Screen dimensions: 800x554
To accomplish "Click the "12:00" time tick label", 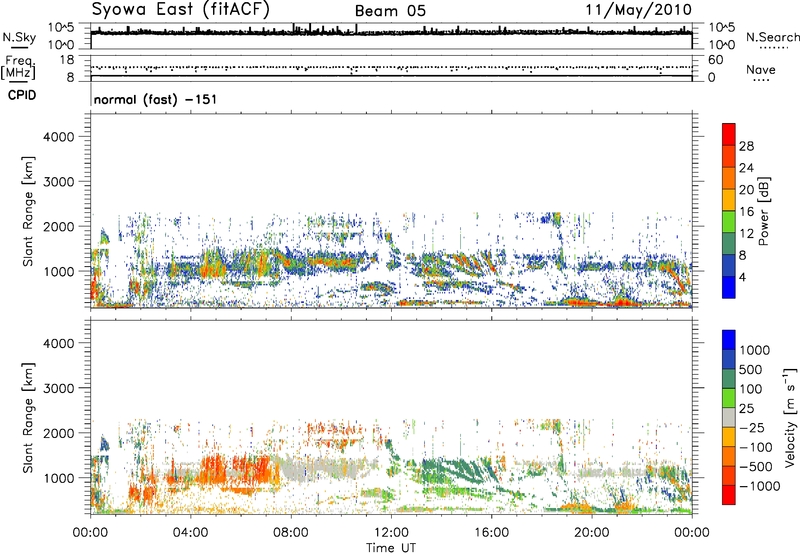I will coord(391,533).
